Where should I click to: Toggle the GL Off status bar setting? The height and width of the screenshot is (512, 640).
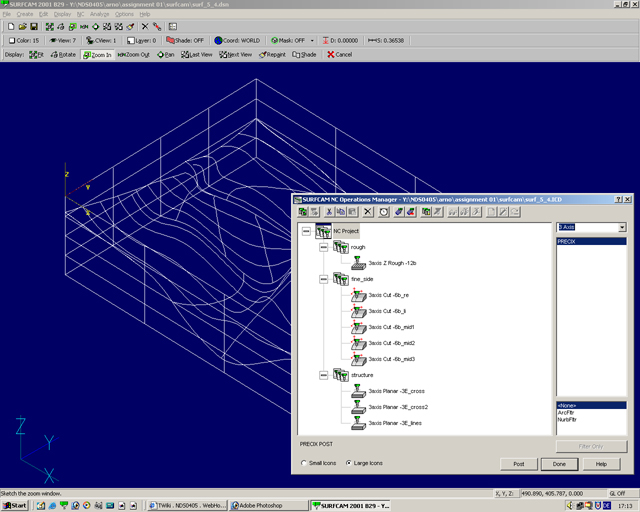(x=617, y=494)
